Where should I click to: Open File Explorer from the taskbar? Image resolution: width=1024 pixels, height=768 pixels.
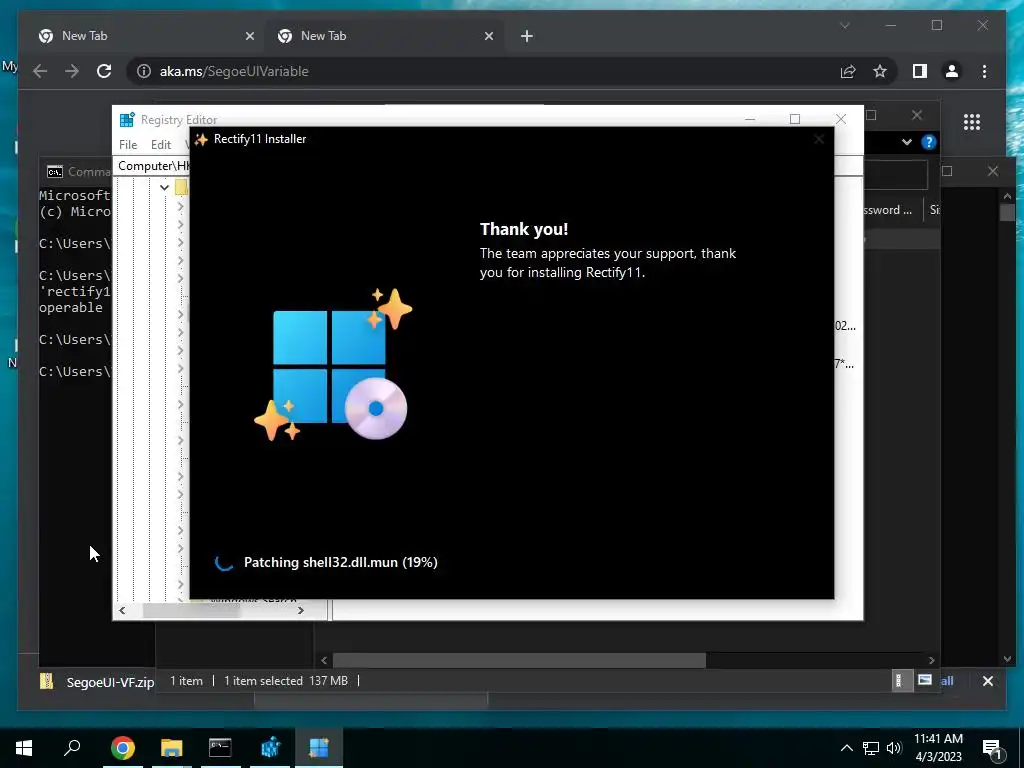click(171, 748)
